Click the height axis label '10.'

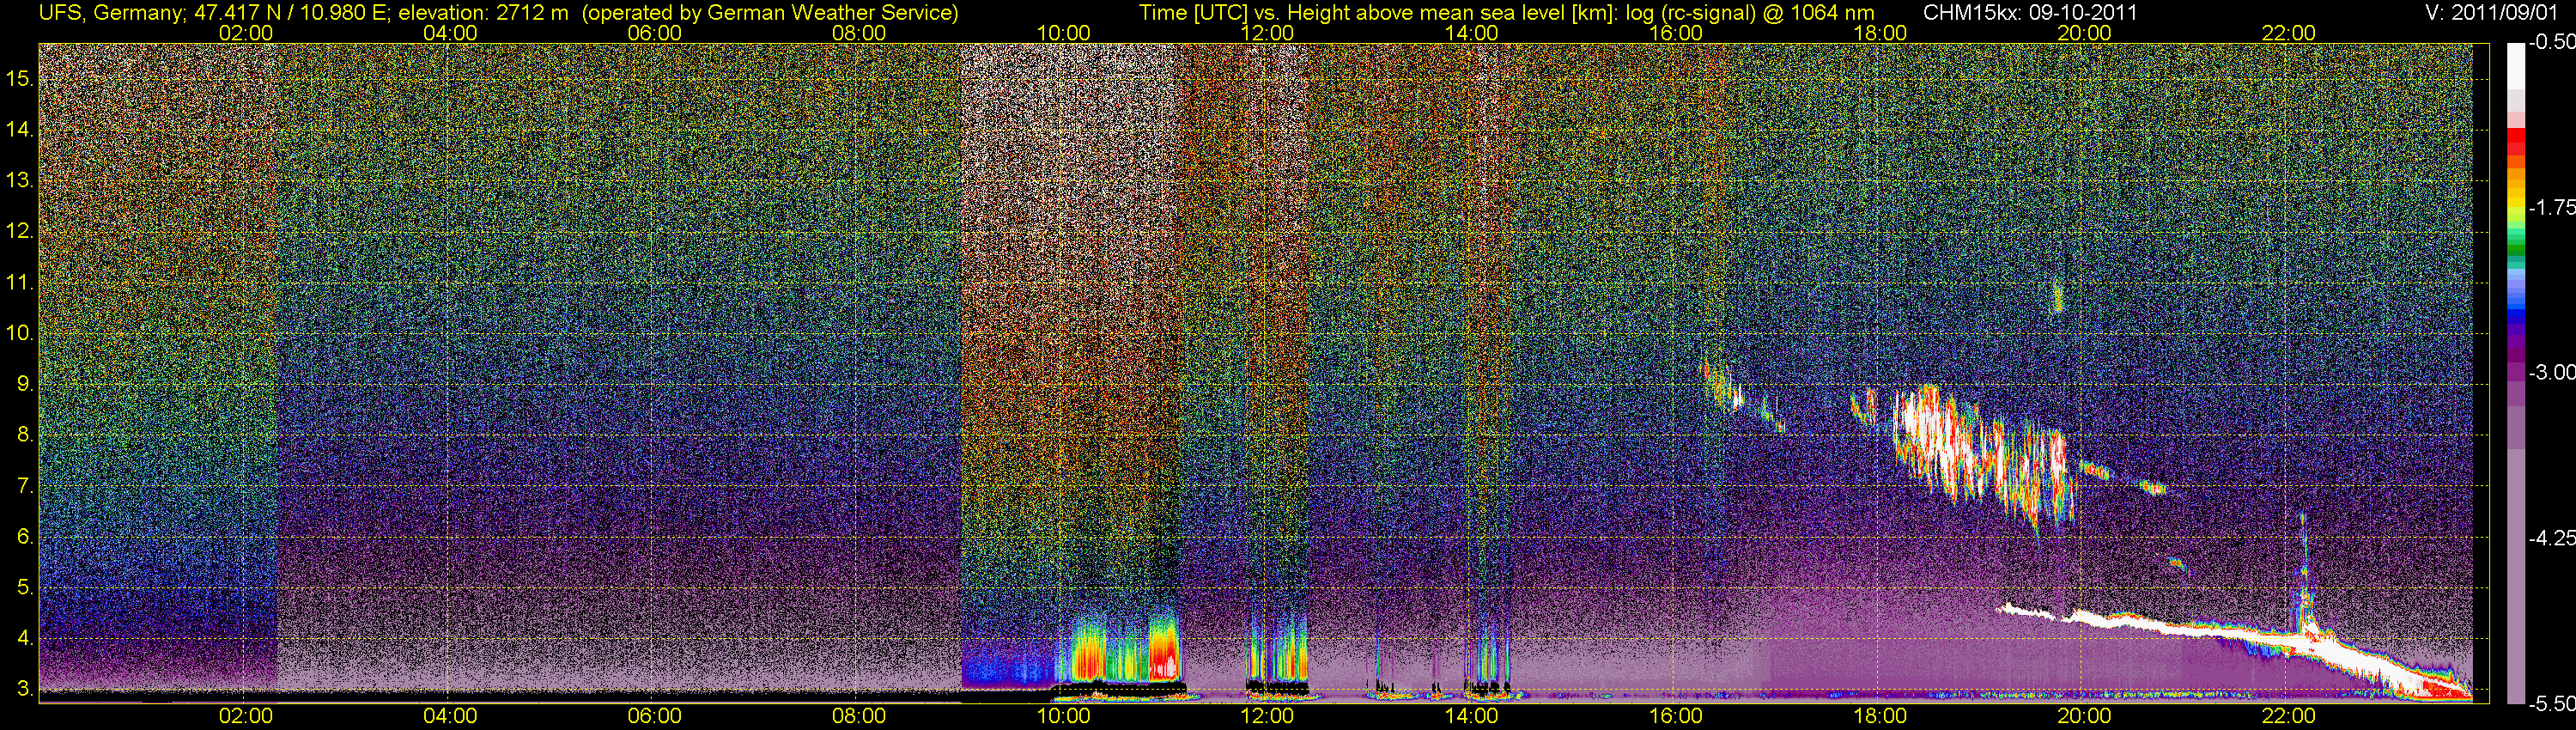coord(20,333)
